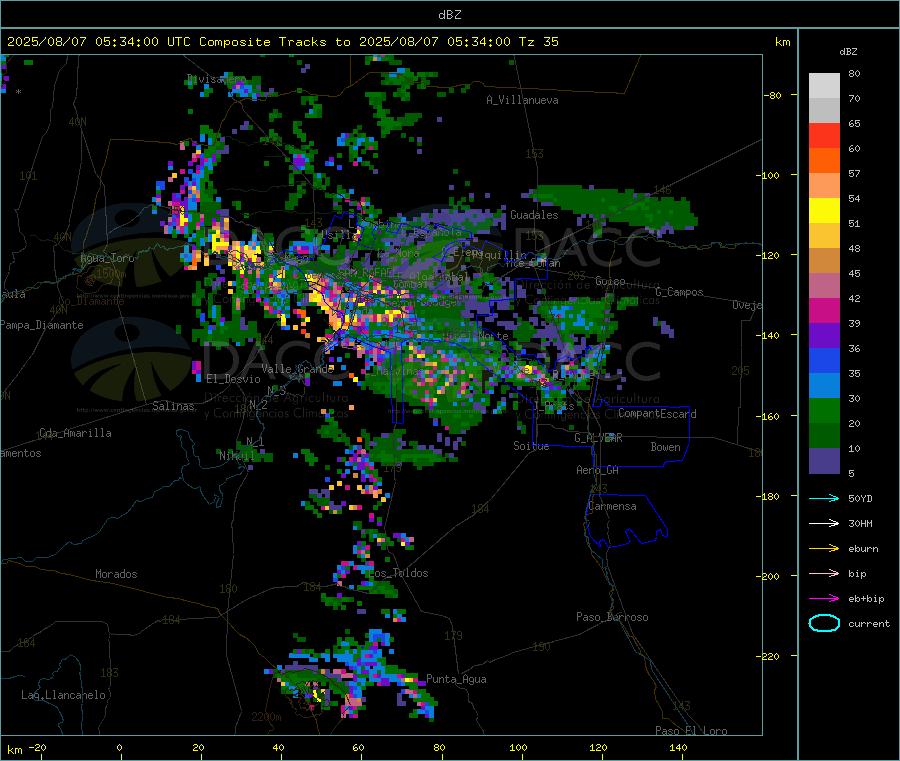Pick the bright green 20-30 dBZ band

(x=824, y=410)
